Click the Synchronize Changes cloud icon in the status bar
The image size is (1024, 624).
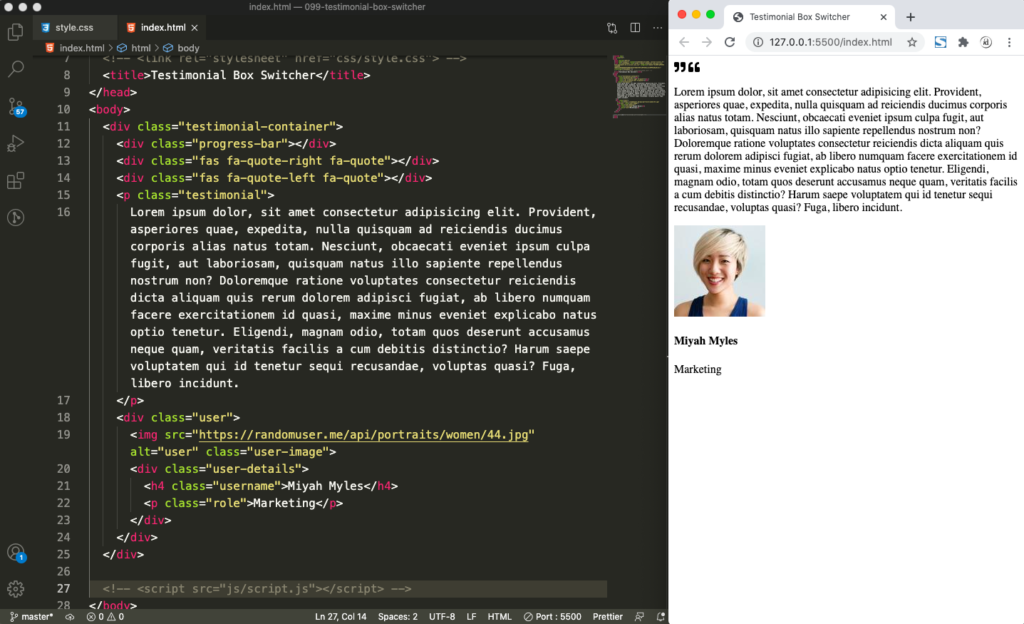pos(70,616)
